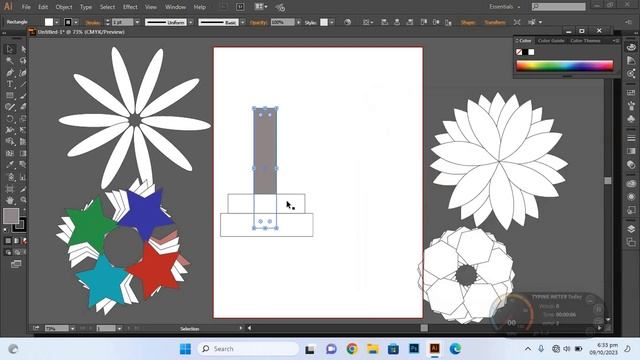
Task: Select the Rotate tool
Action: point(10,119)
